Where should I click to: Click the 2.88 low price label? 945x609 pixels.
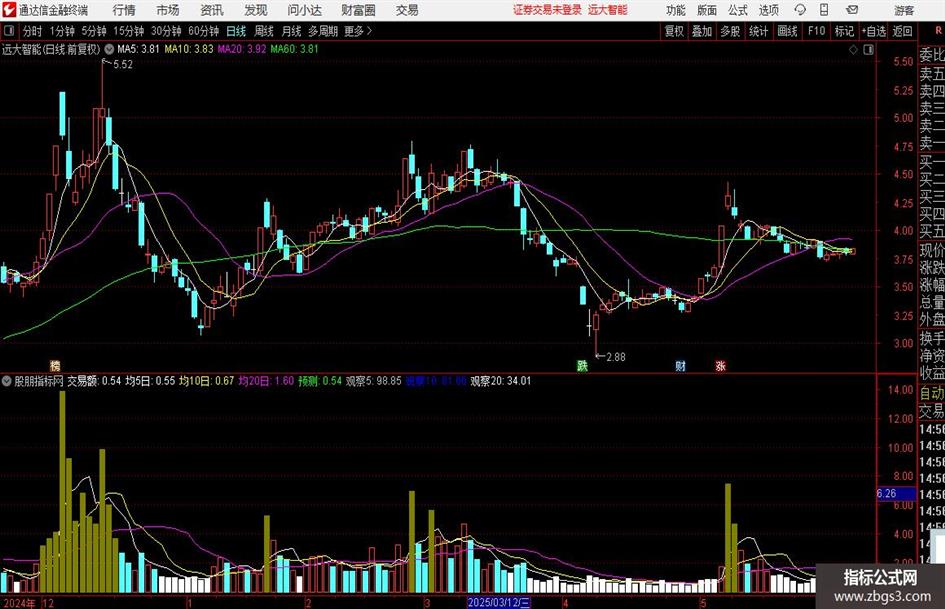[615, 357]
